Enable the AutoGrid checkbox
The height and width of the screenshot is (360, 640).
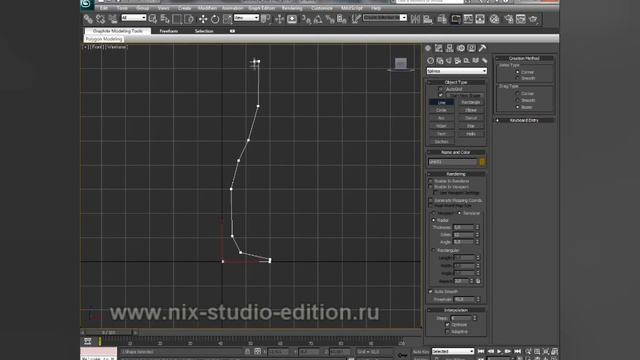click(x=441, y=89)
